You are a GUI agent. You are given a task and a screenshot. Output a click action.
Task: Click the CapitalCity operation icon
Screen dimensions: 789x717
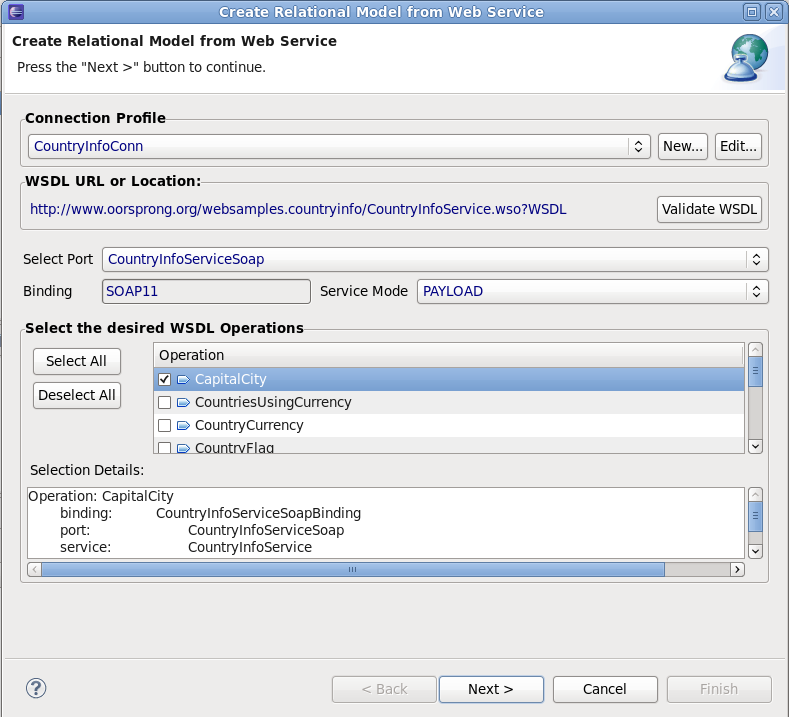[183, 380]
